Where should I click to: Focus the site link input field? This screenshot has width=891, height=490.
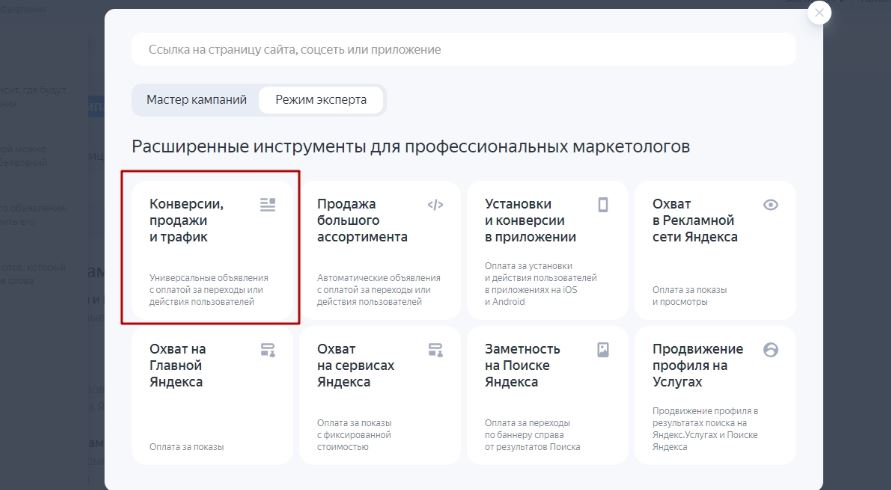[463, 49]
